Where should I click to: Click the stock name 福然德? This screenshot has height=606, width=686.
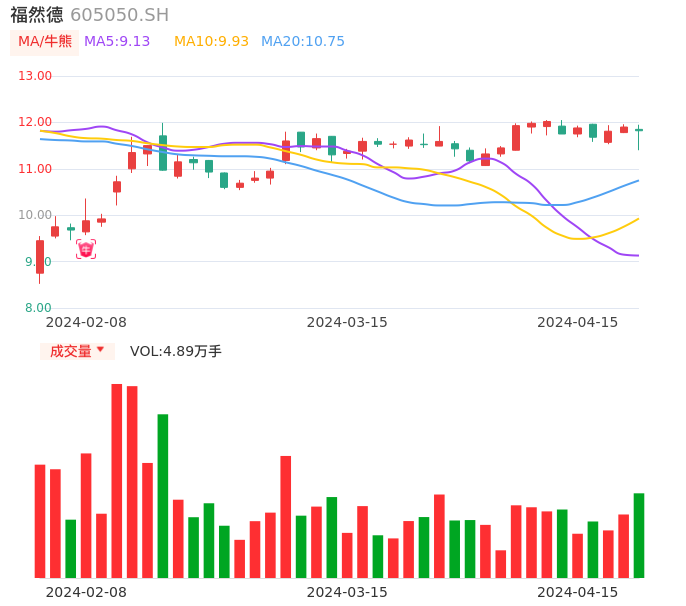click(37, 15)
